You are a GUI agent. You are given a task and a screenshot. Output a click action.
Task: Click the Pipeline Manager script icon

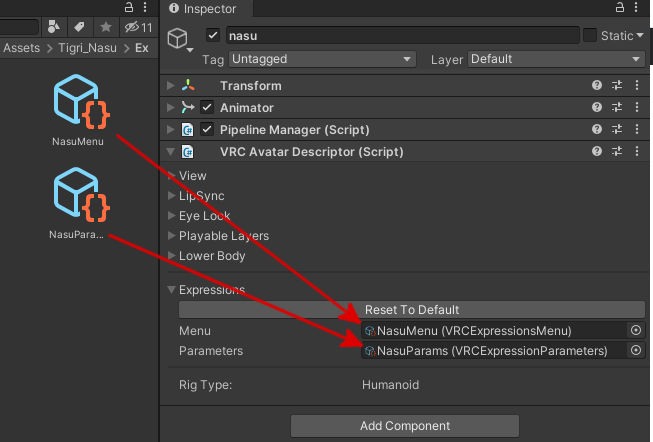pos(188,130)
